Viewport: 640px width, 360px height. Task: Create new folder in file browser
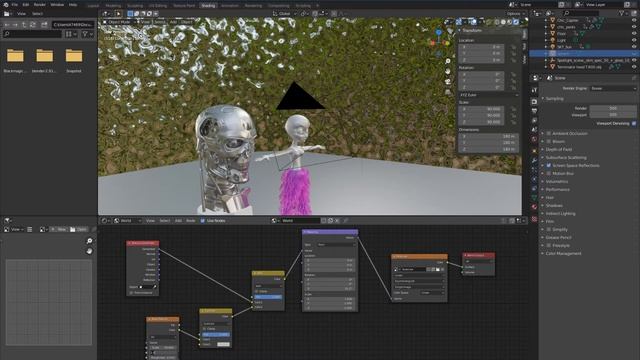coord(44,25)
